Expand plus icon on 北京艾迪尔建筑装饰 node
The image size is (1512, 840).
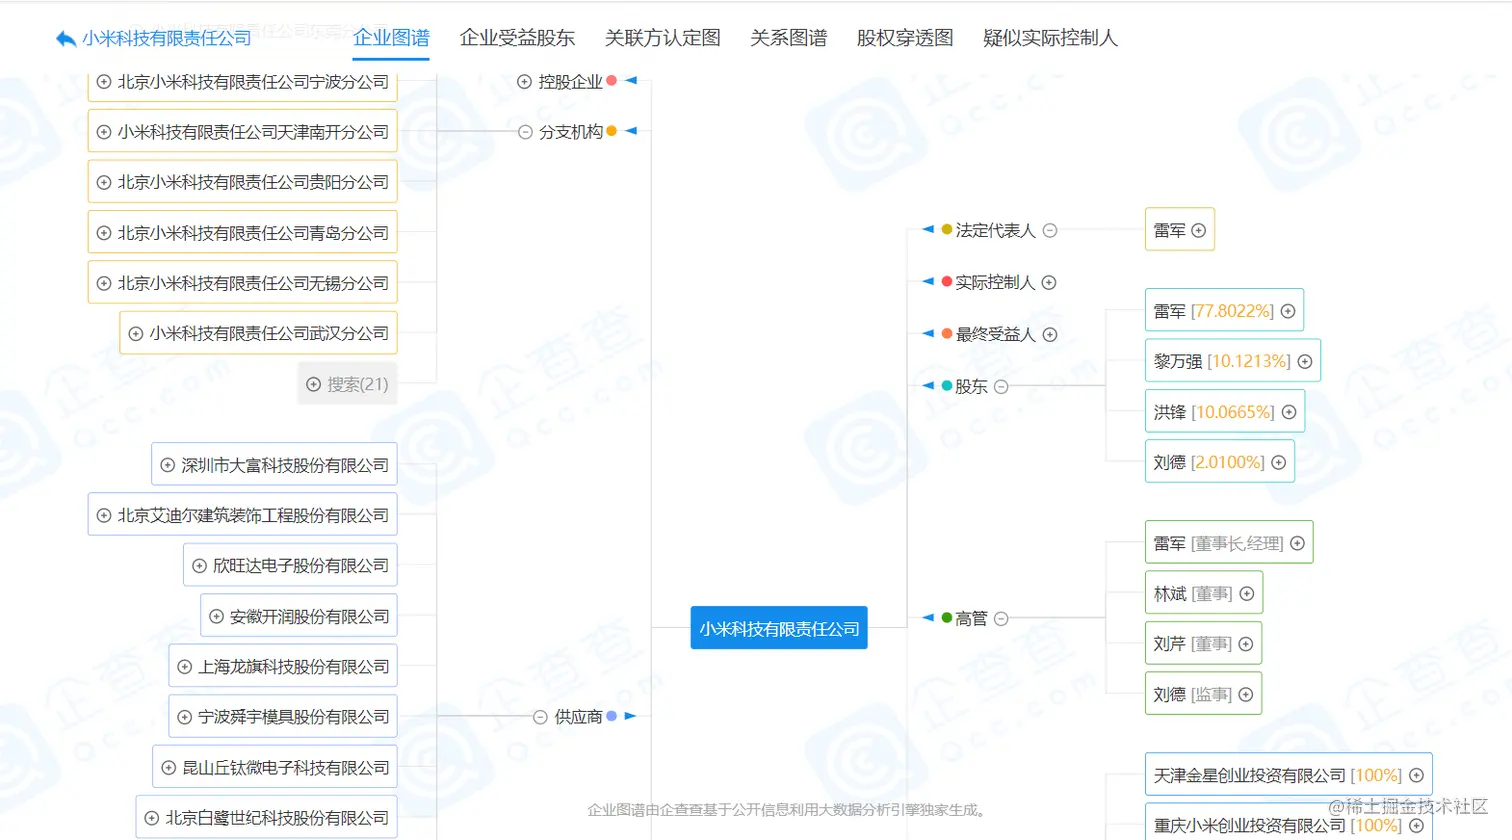(x=104, y=515)
